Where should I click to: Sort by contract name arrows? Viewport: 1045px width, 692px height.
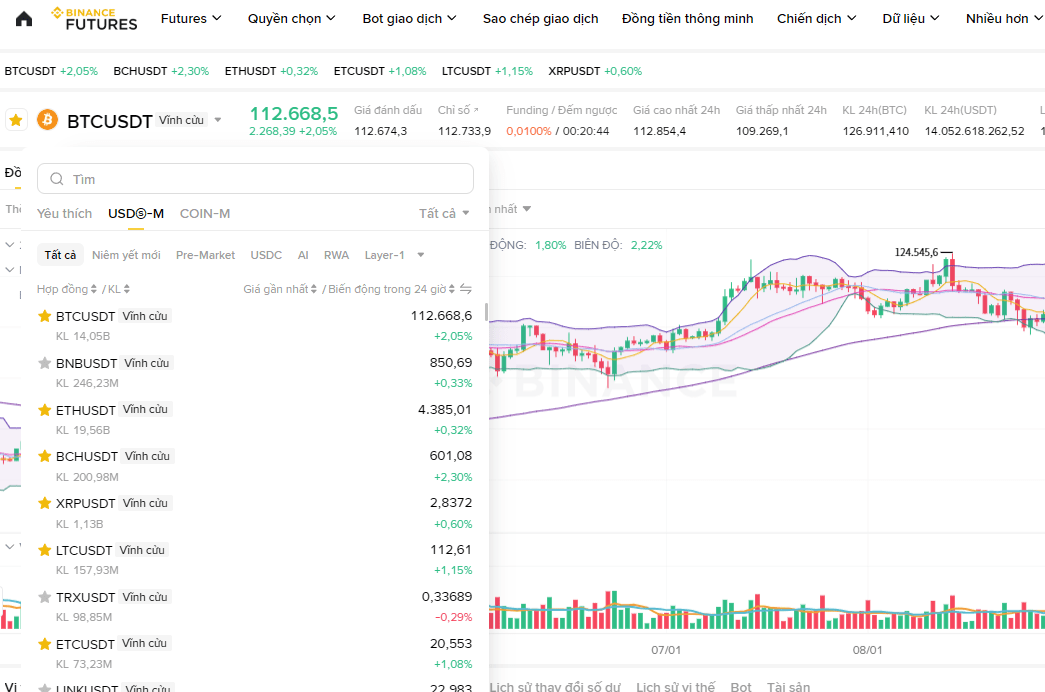(x=93, y=289)
